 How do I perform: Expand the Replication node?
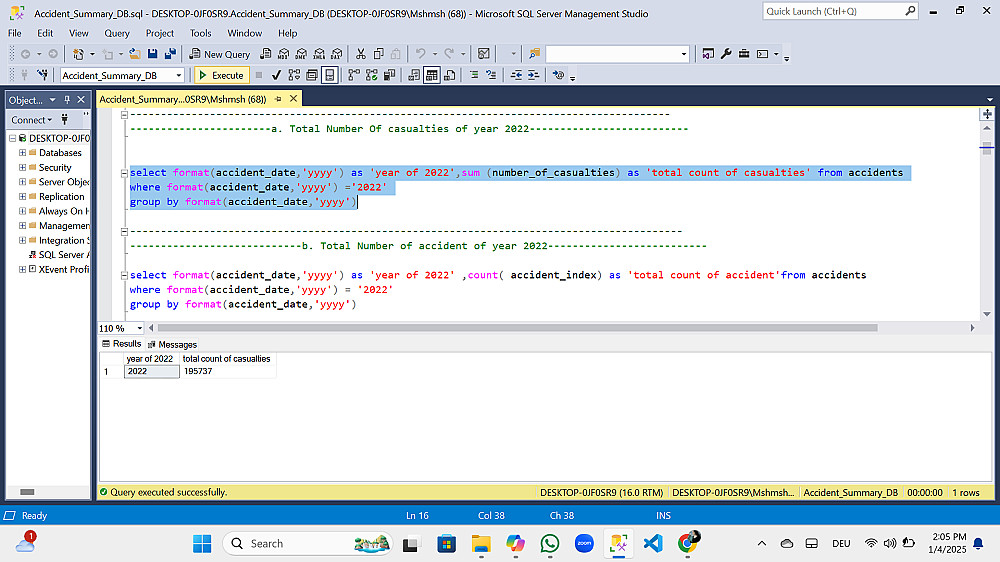pos(22,196)
